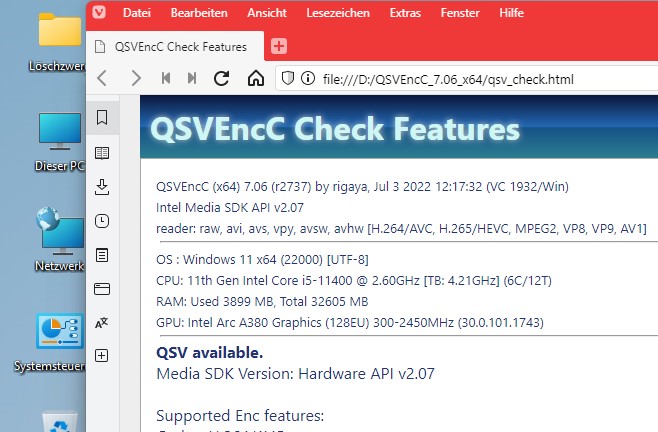658x432 pixels.
Task: Go back one page
Action: (102, 78)
